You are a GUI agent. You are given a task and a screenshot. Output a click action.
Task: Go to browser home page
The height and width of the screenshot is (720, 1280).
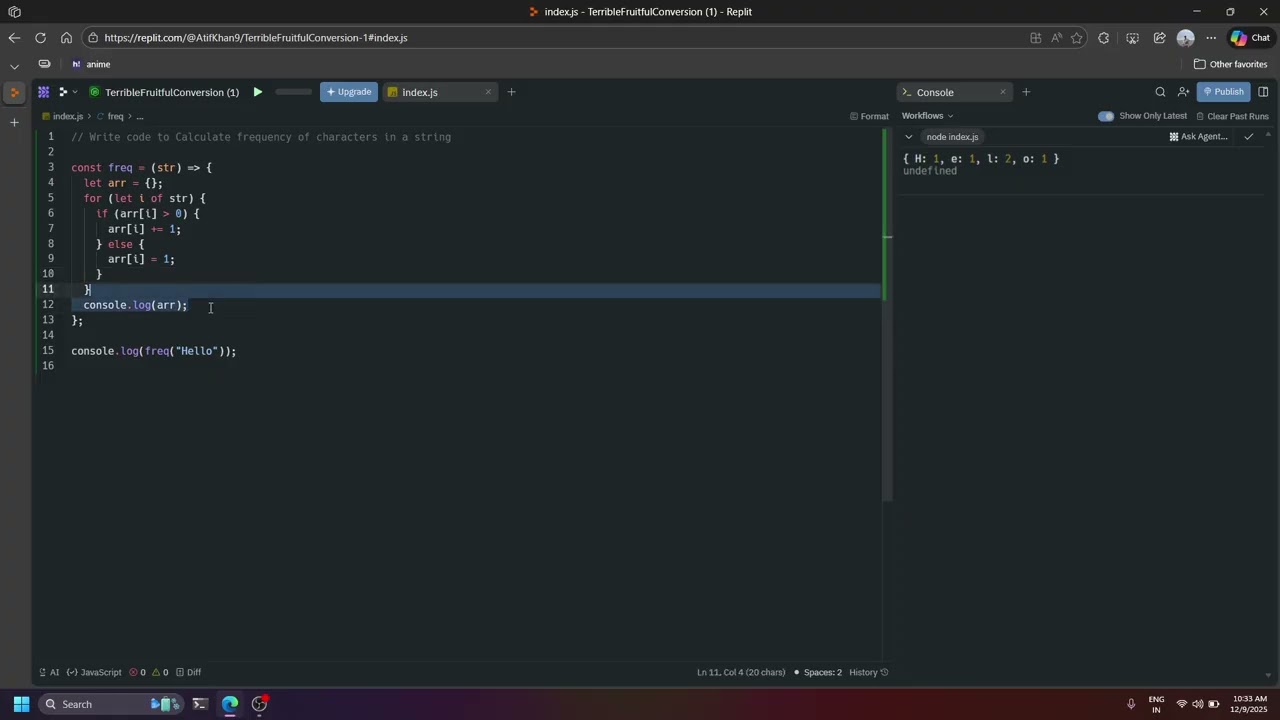(66, 38)
